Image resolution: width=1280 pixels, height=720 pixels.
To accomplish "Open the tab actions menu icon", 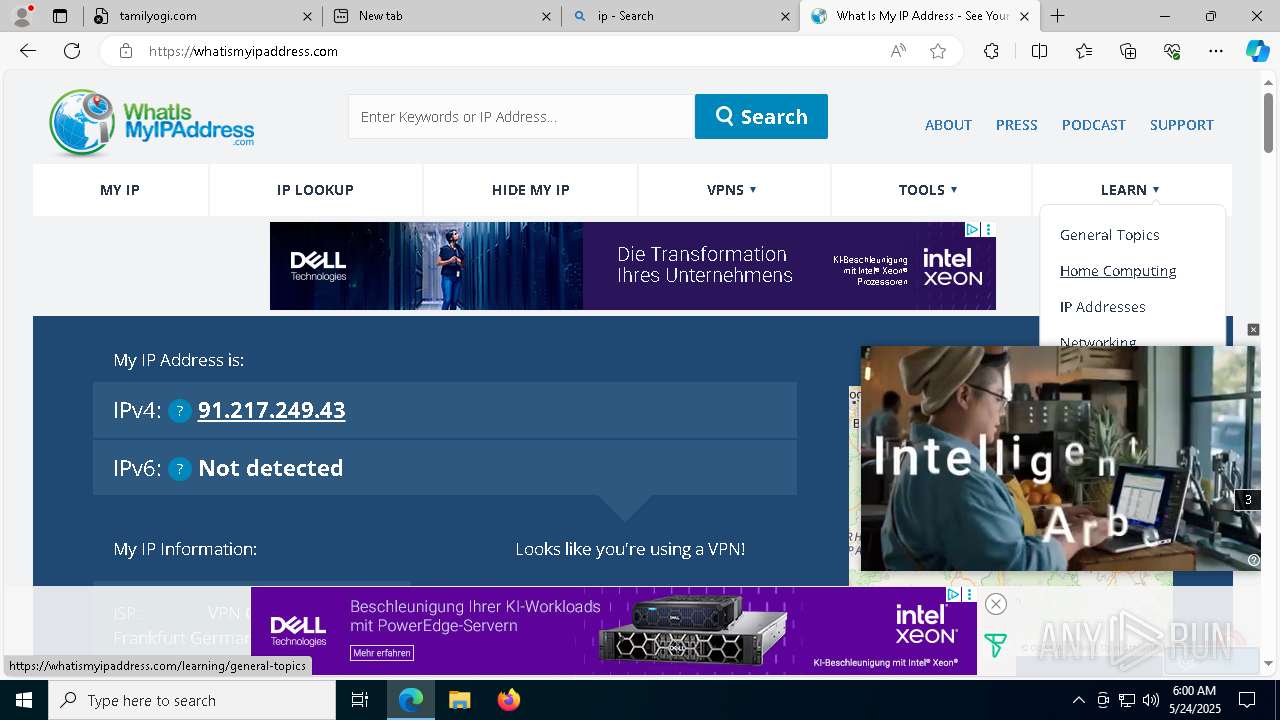I will click(x=60, y=16).
